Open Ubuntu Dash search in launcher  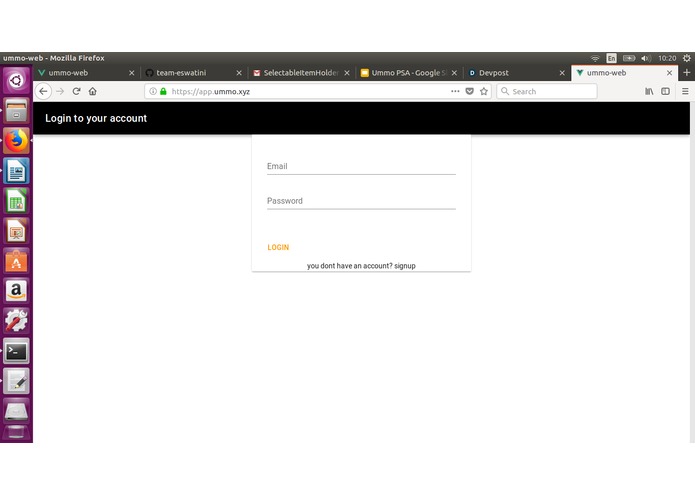point(16,80)
